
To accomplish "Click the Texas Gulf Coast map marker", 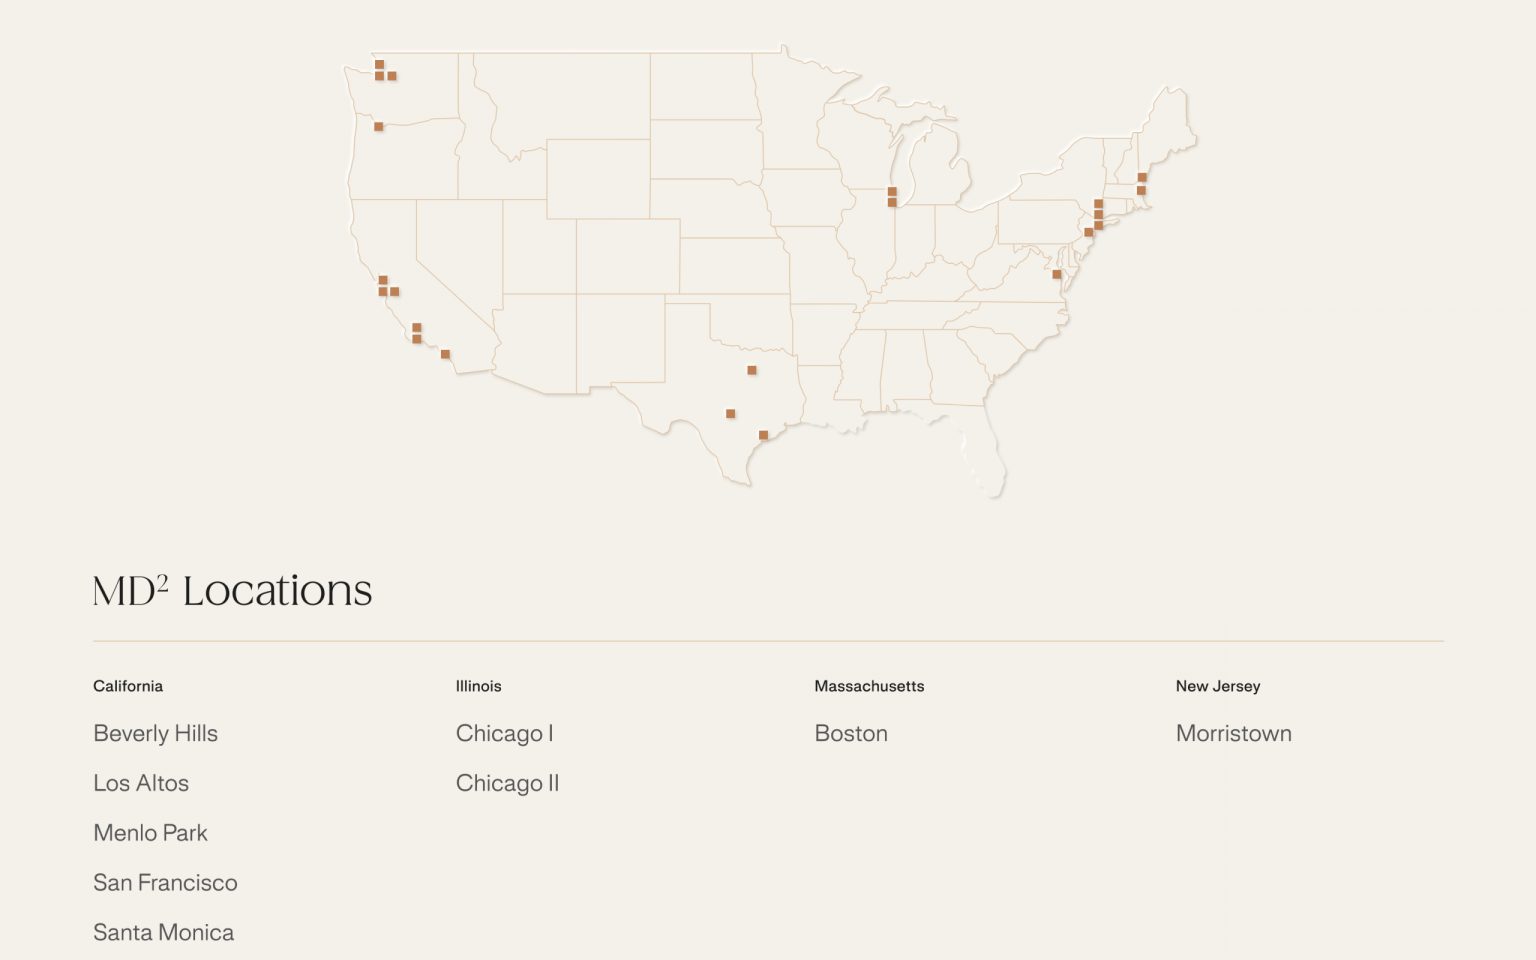I will click(763, 435).
